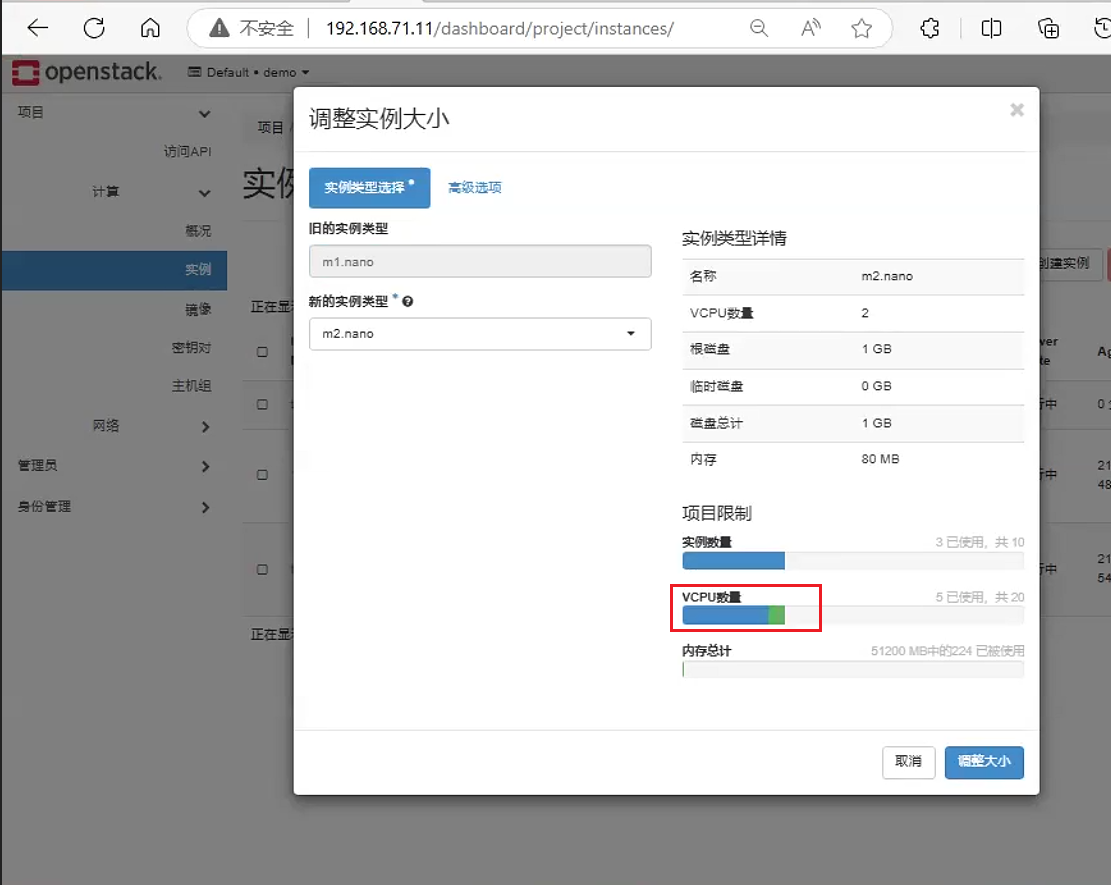The width and height of the screenshot is (1111, 885).
Task: Click the 调整大小 confirm button
Action: pyautogui.click(x=984, y=762)
